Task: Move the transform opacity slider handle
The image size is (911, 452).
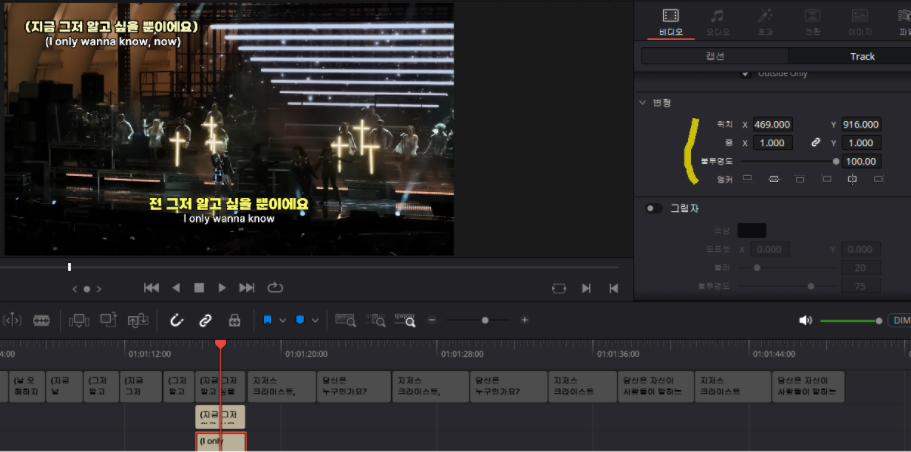Action: pos(836,162)
